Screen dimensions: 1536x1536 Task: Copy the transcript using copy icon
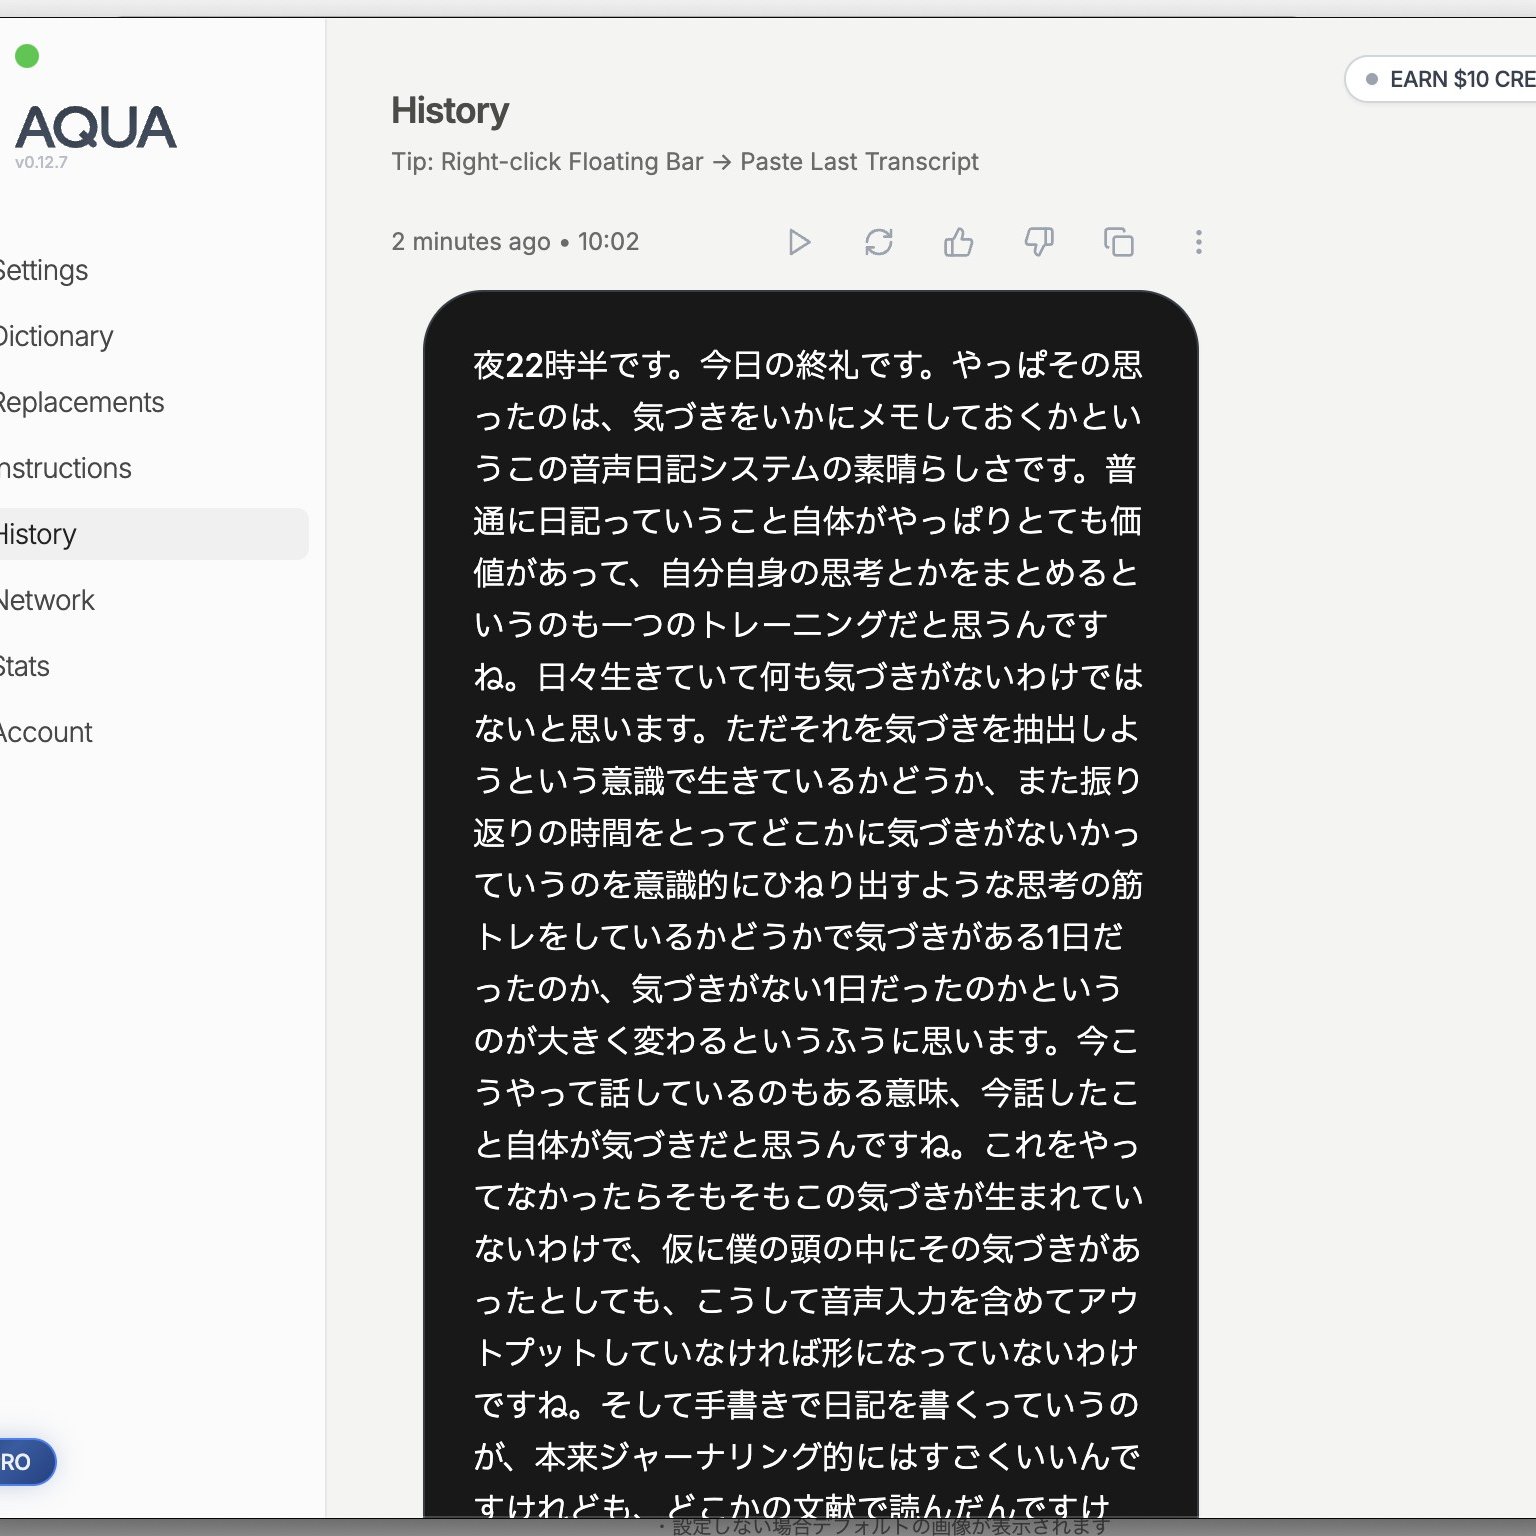(1118, 242)
